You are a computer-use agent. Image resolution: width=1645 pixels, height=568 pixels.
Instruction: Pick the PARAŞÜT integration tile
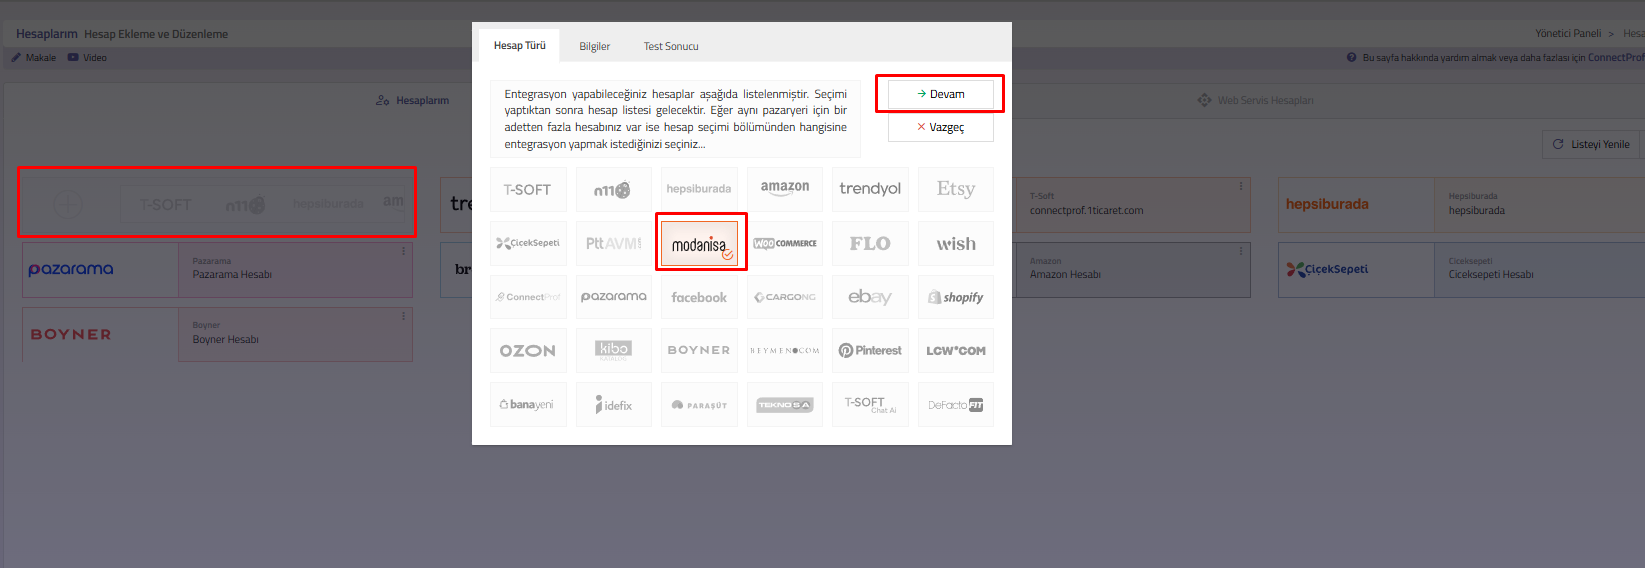coord(699,405)
